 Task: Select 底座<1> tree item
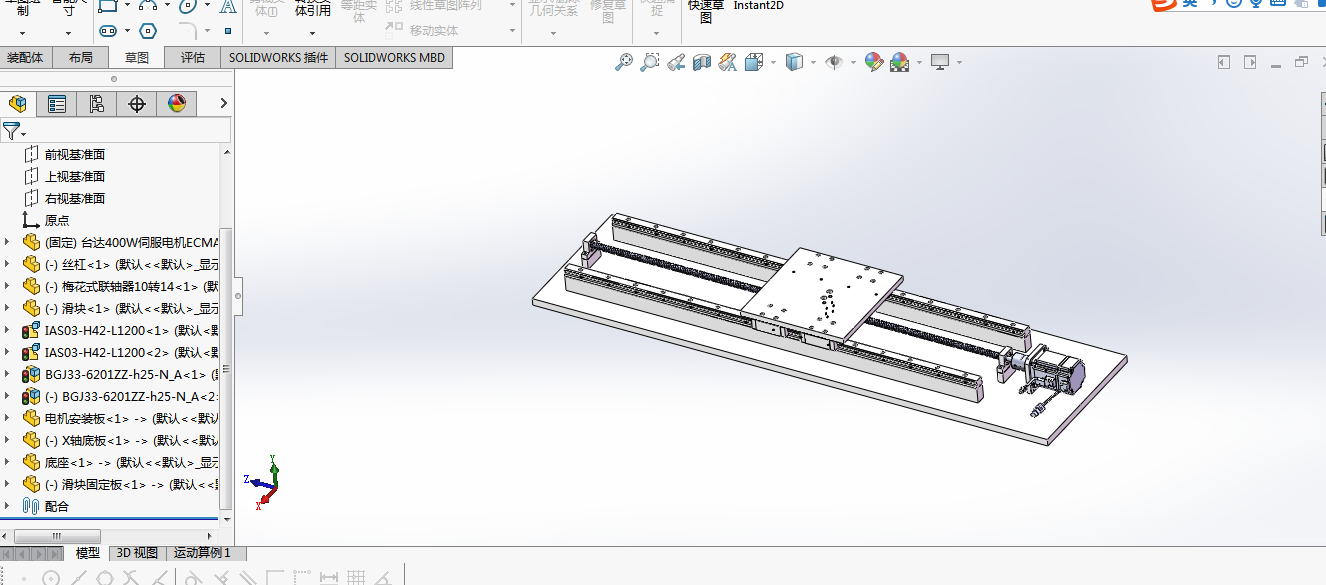click(119, 462)
